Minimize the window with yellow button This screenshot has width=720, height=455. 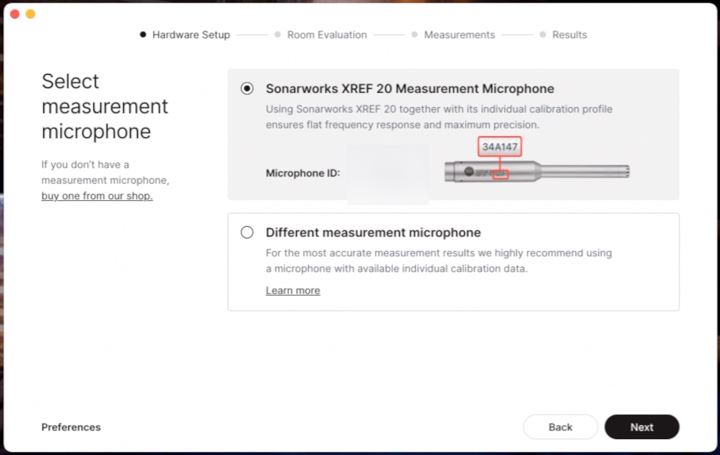point(30,14)
